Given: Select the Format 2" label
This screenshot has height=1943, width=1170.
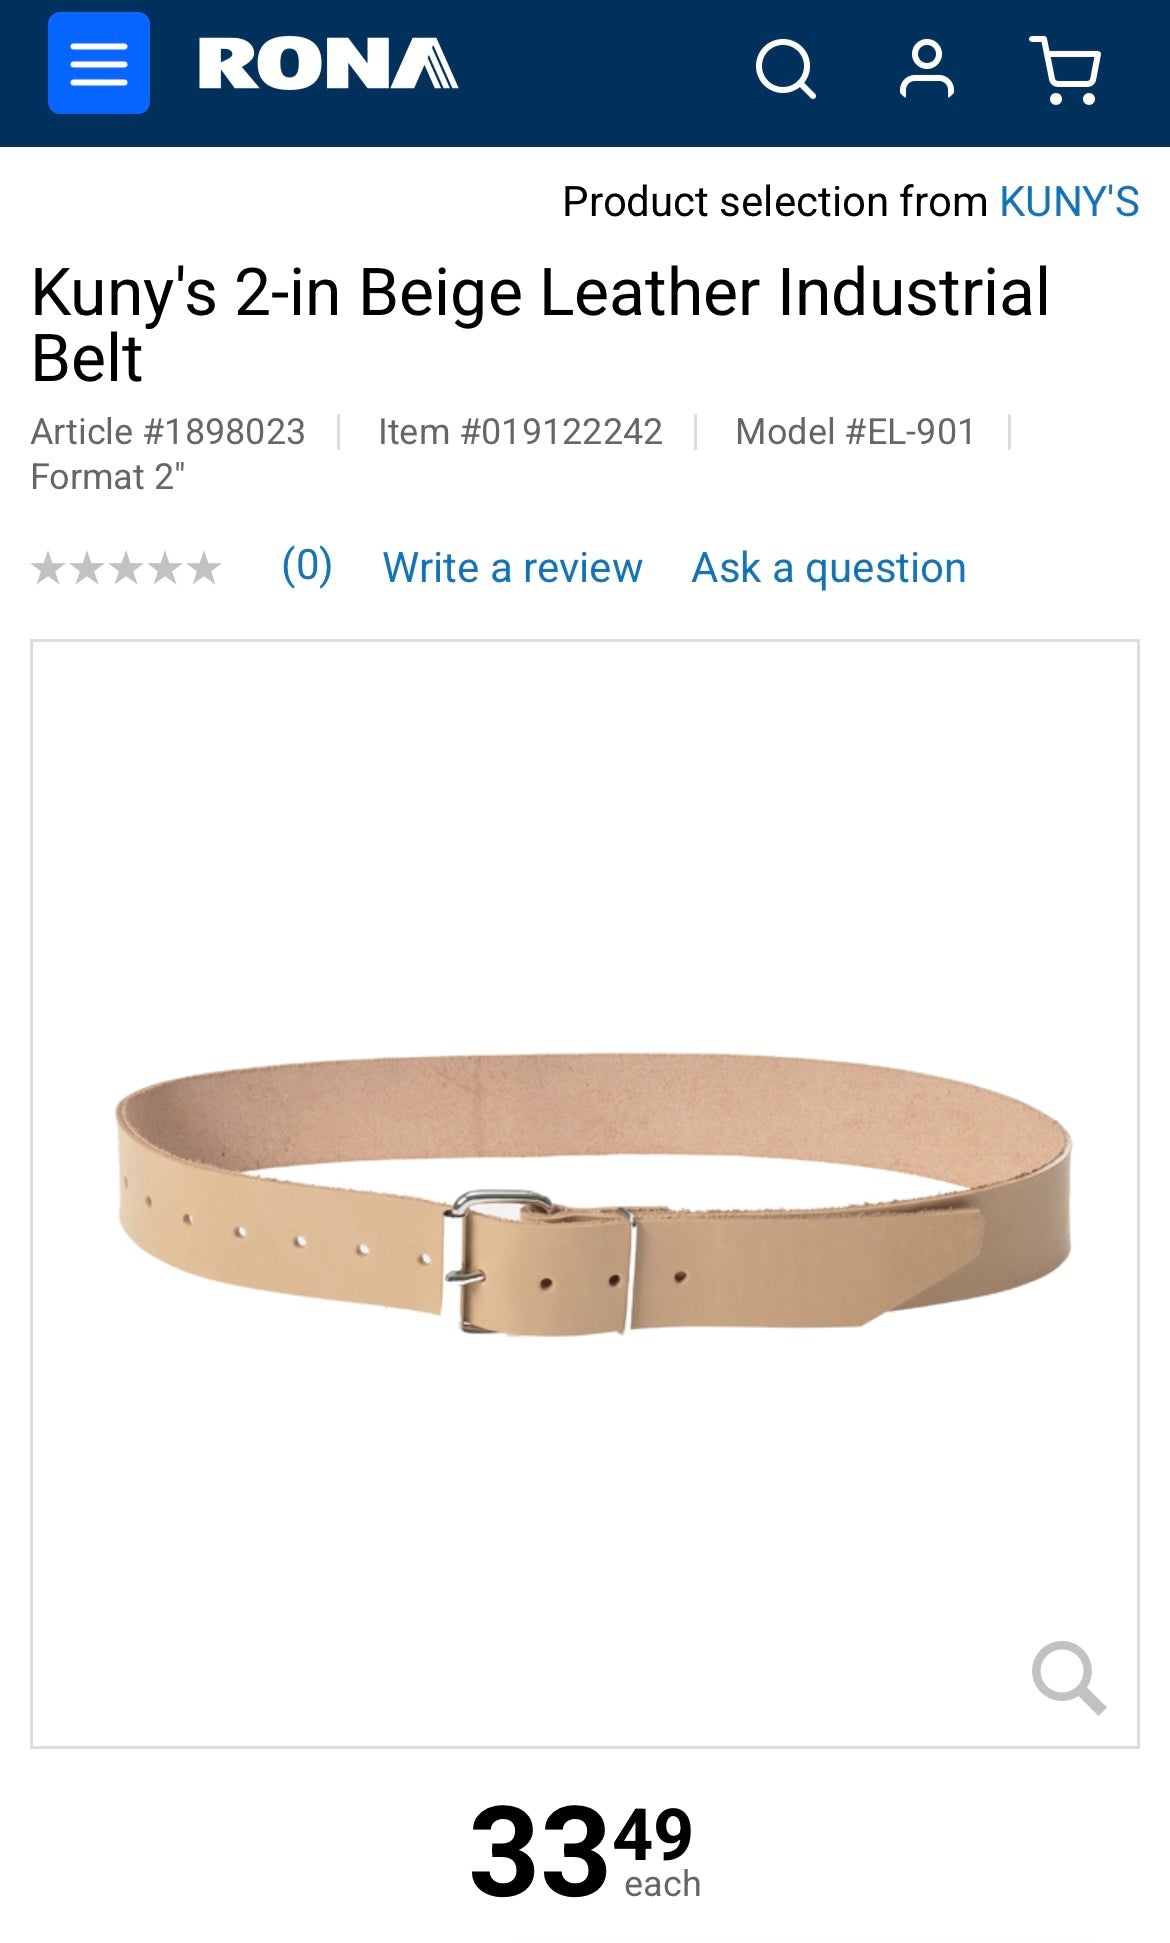Looking at the screenshot, I should pos(108,477).
